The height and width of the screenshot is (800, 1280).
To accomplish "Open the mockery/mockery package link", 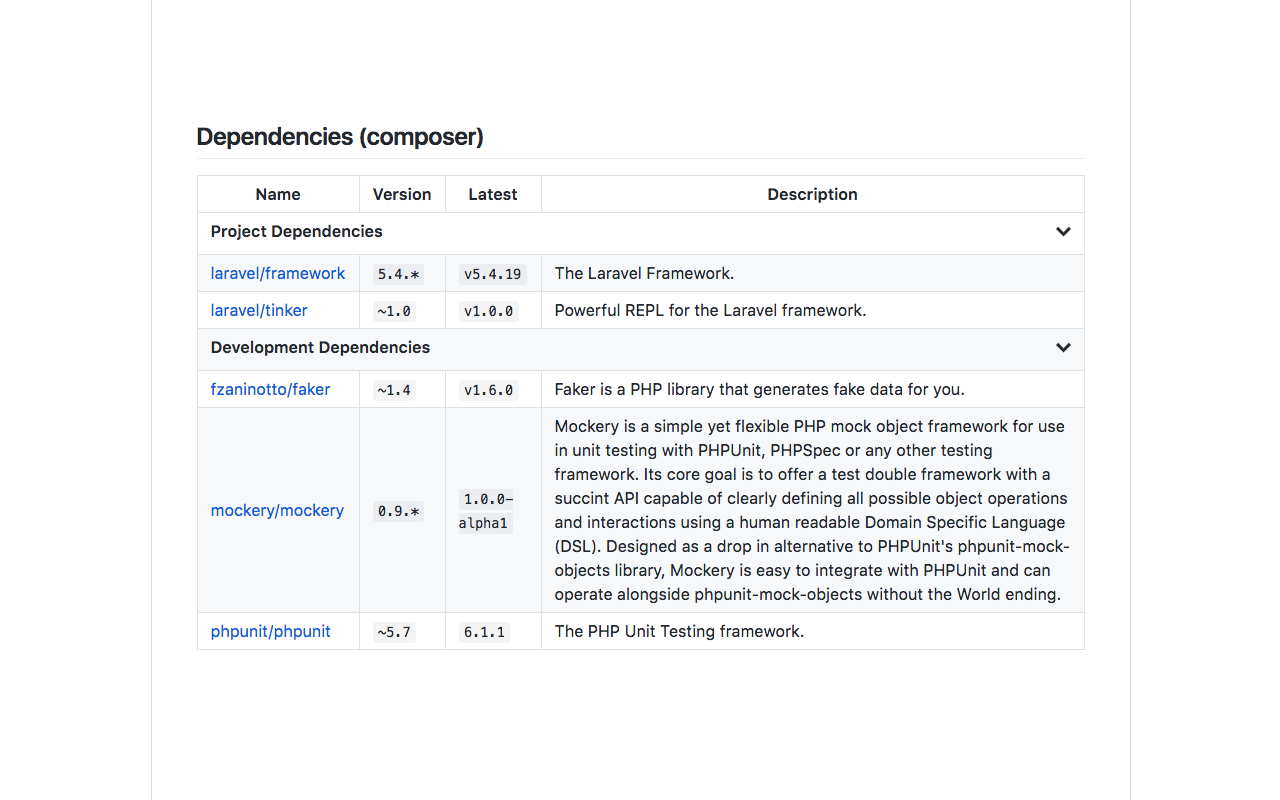I will (x=277, y=510).
